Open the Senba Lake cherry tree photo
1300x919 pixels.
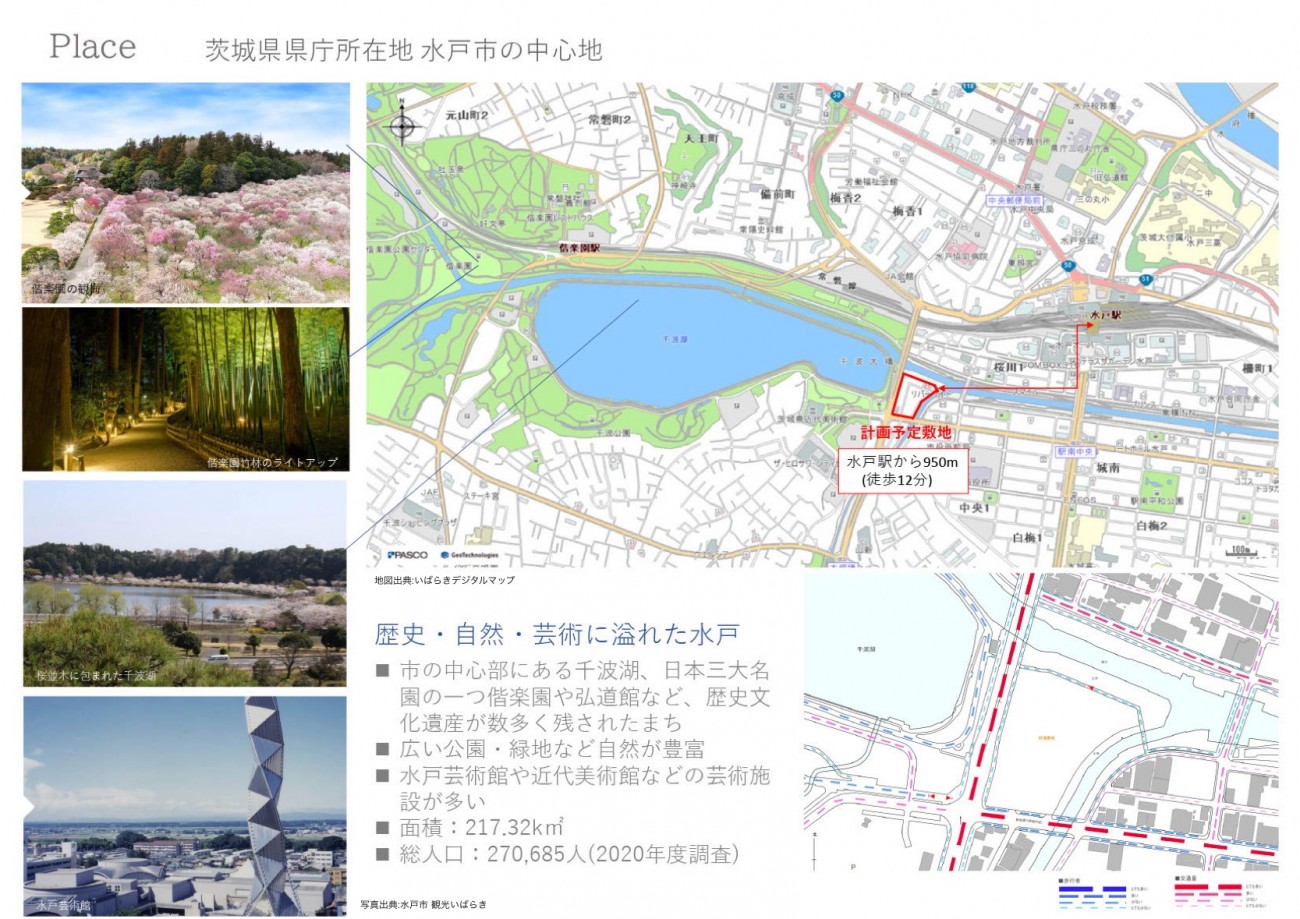pyautogui.click(x=185, y=583)
